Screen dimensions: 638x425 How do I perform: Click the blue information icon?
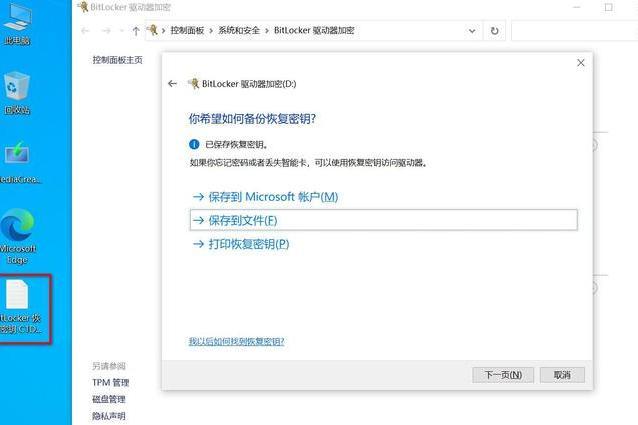[194, 144]
